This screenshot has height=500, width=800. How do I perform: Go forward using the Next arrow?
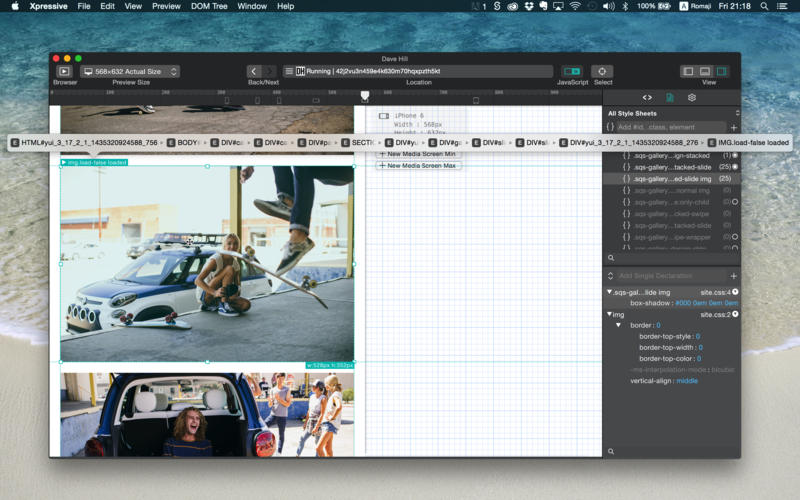(x=270, y=72)
